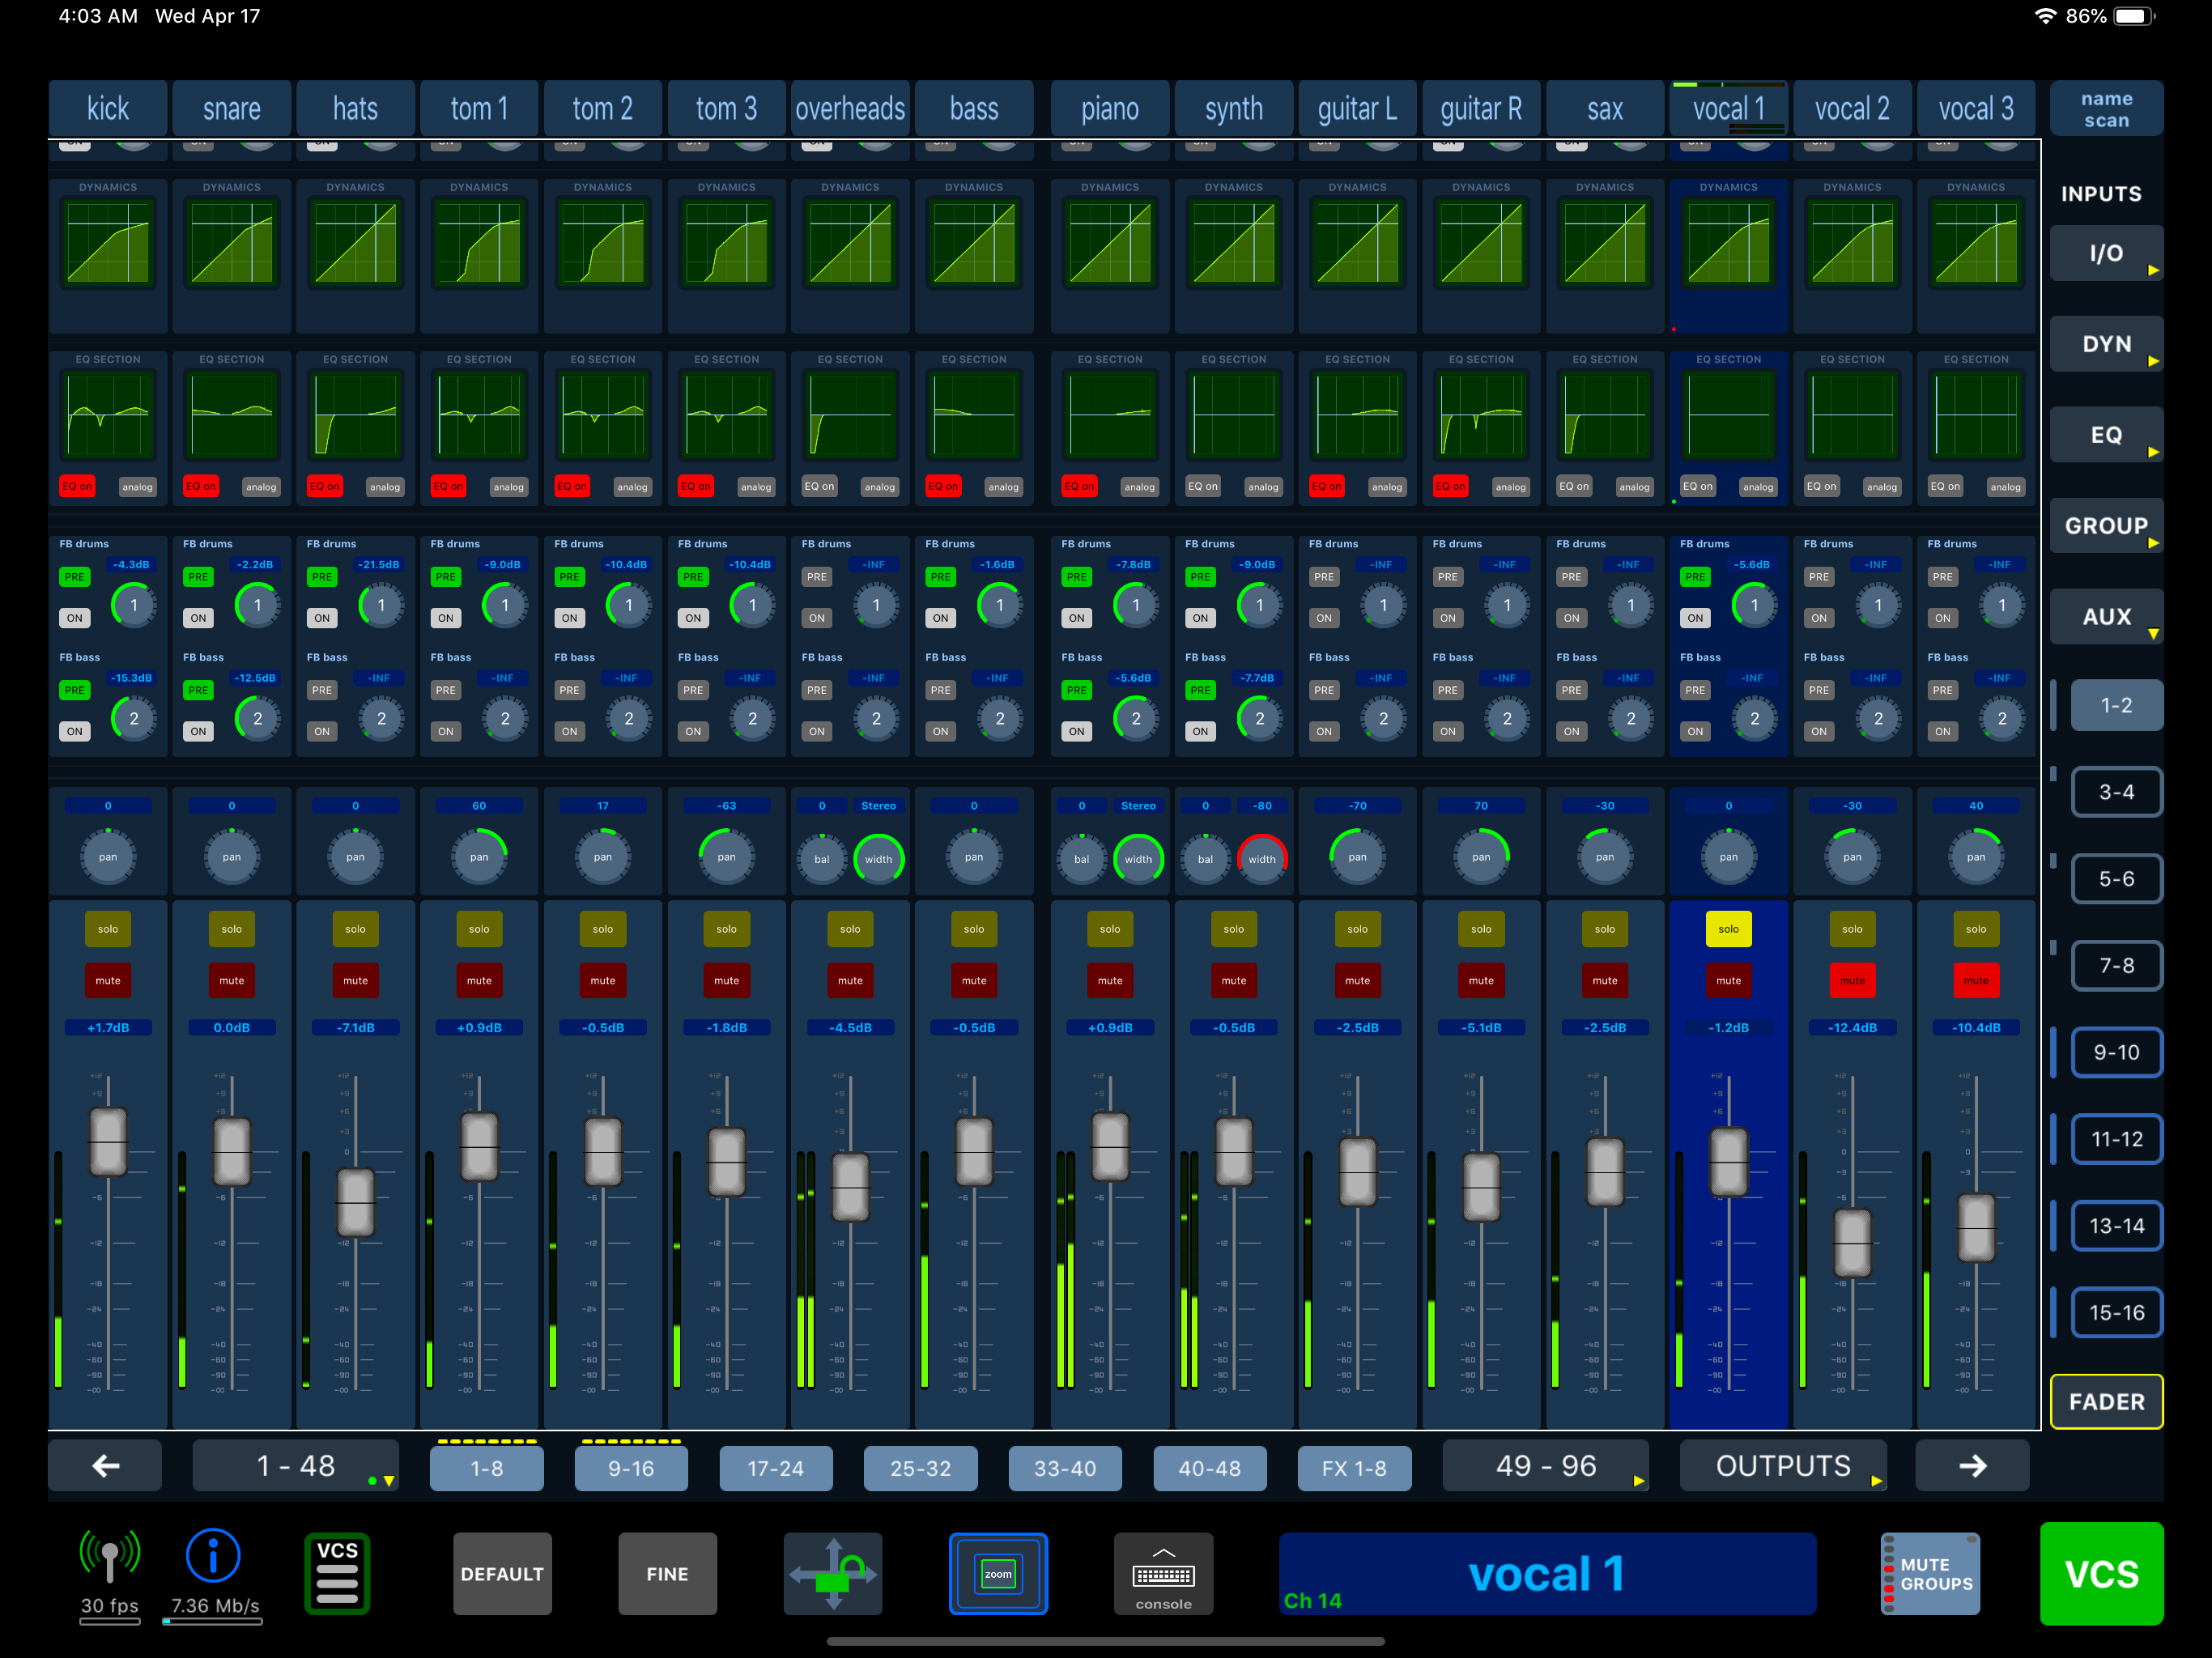This screenshot has width=2212, height=1658.
Task: Tap the DEFAULT button
Action: point(502,1573)
